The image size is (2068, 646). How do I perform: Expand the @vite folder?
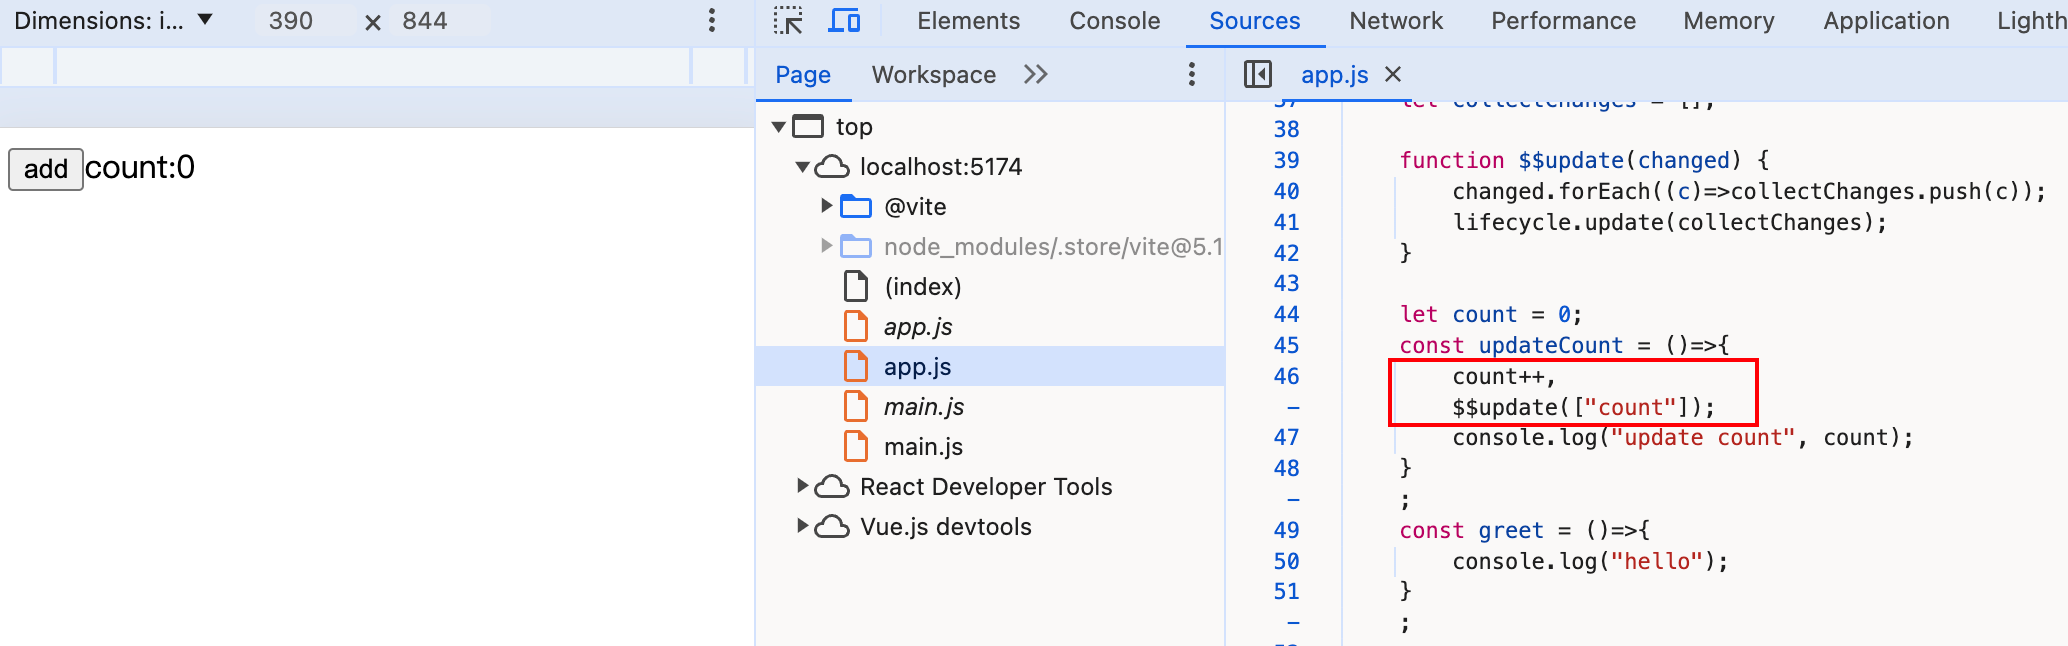click(826, 206)
